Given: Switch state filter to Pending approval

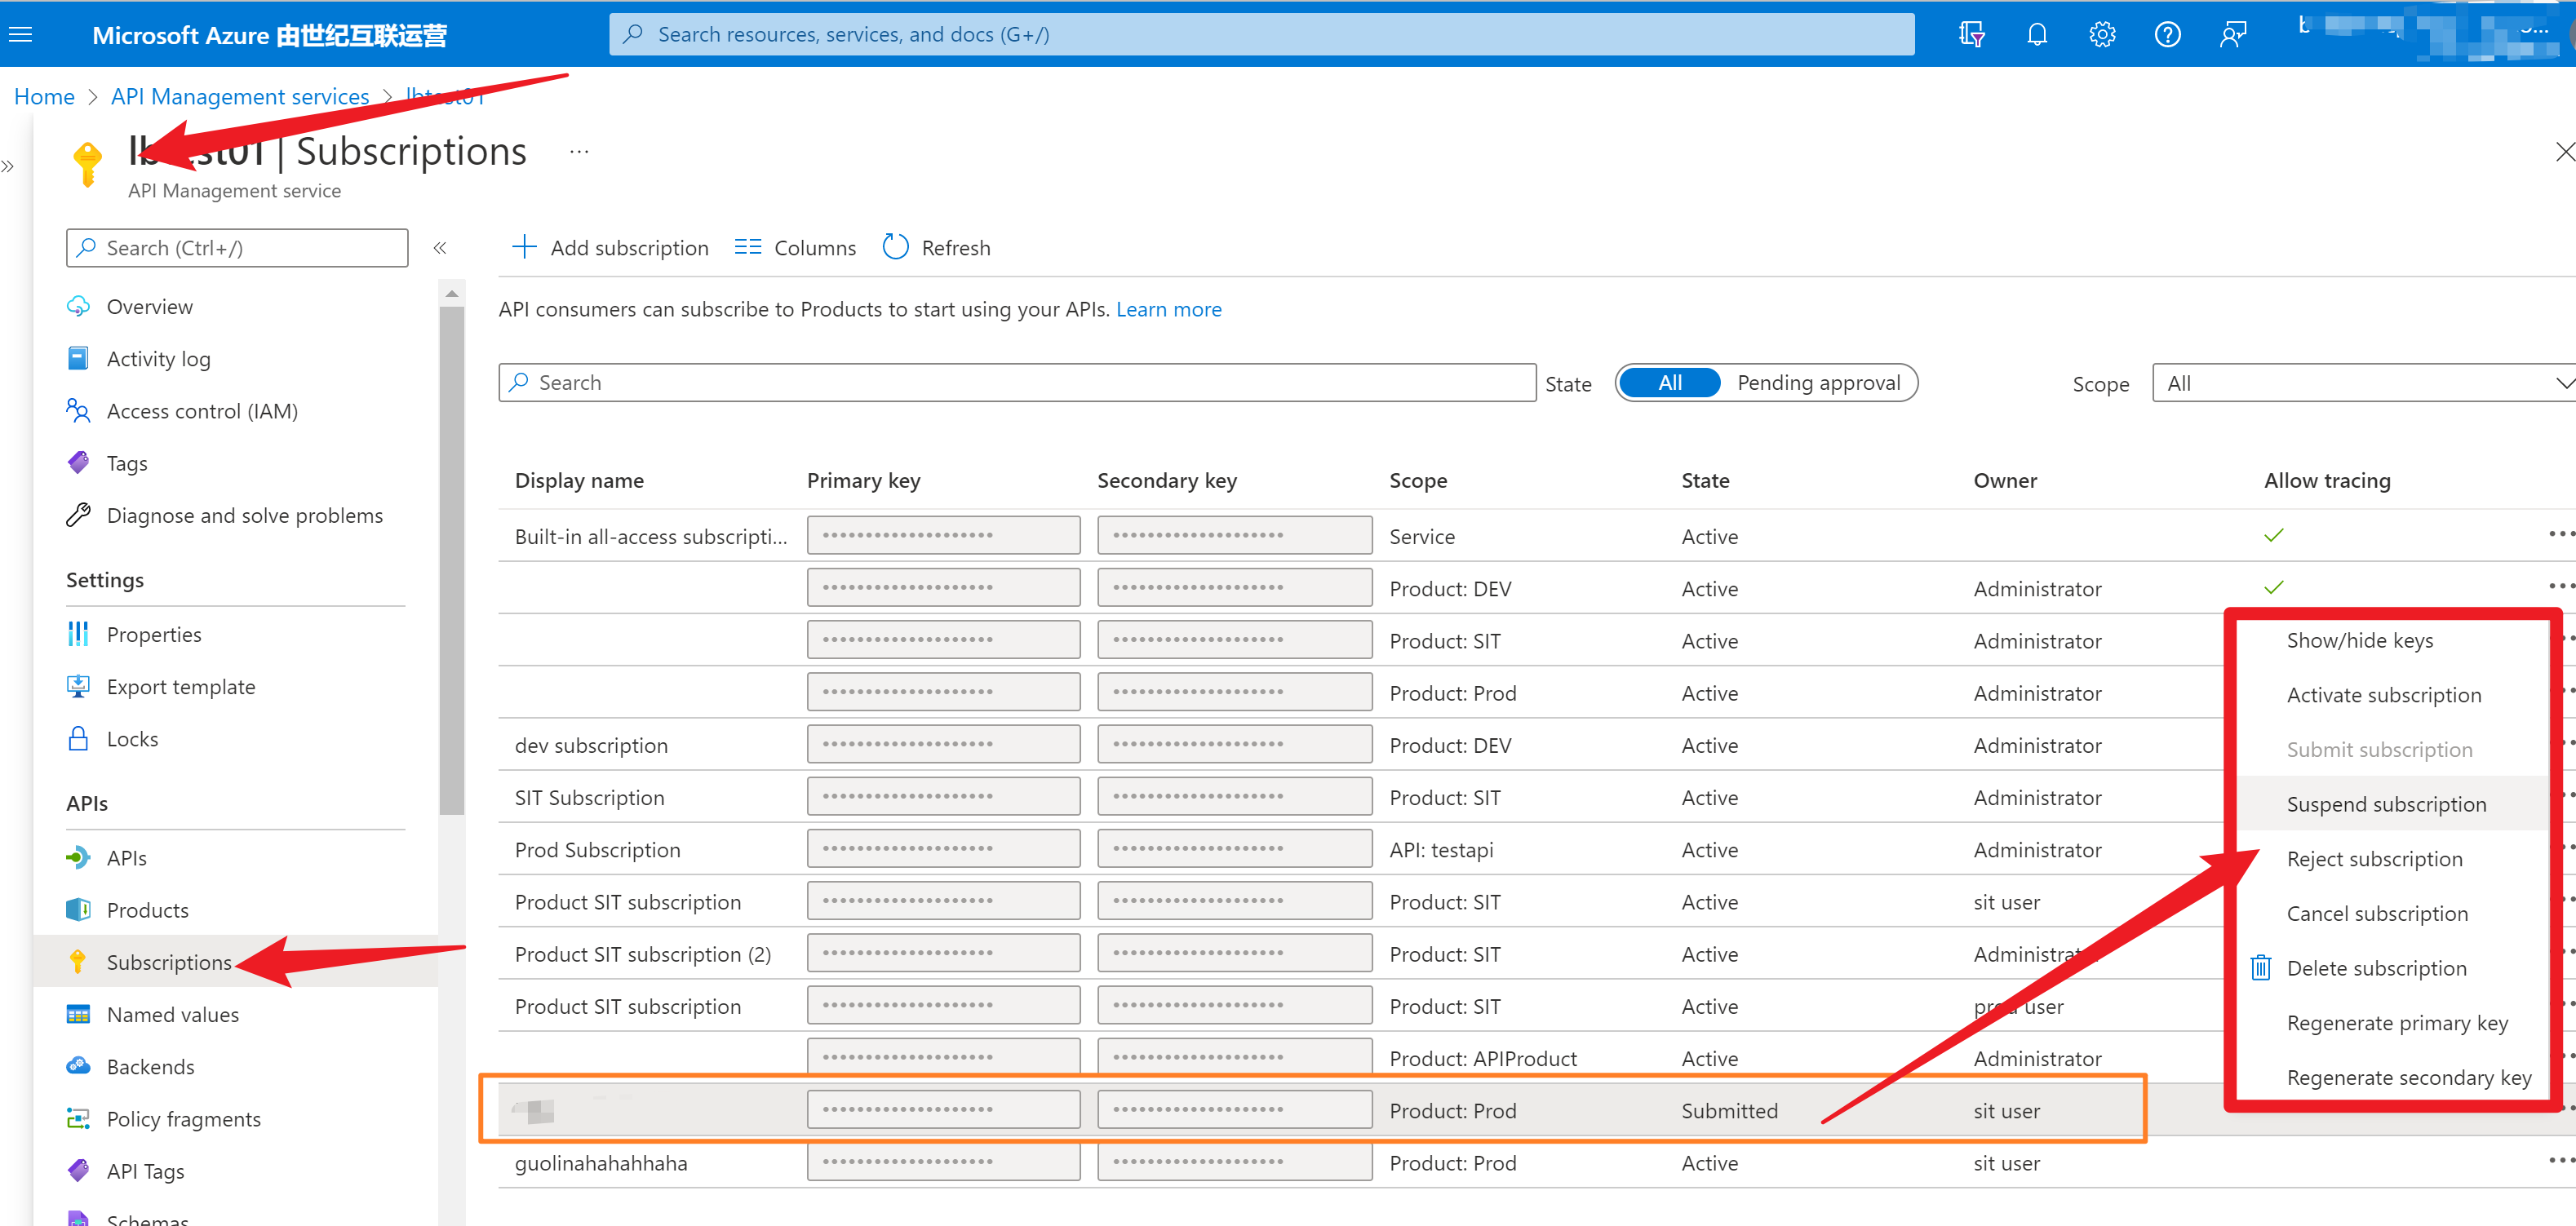Looking at the screenshot, I should pos(1817,383).
